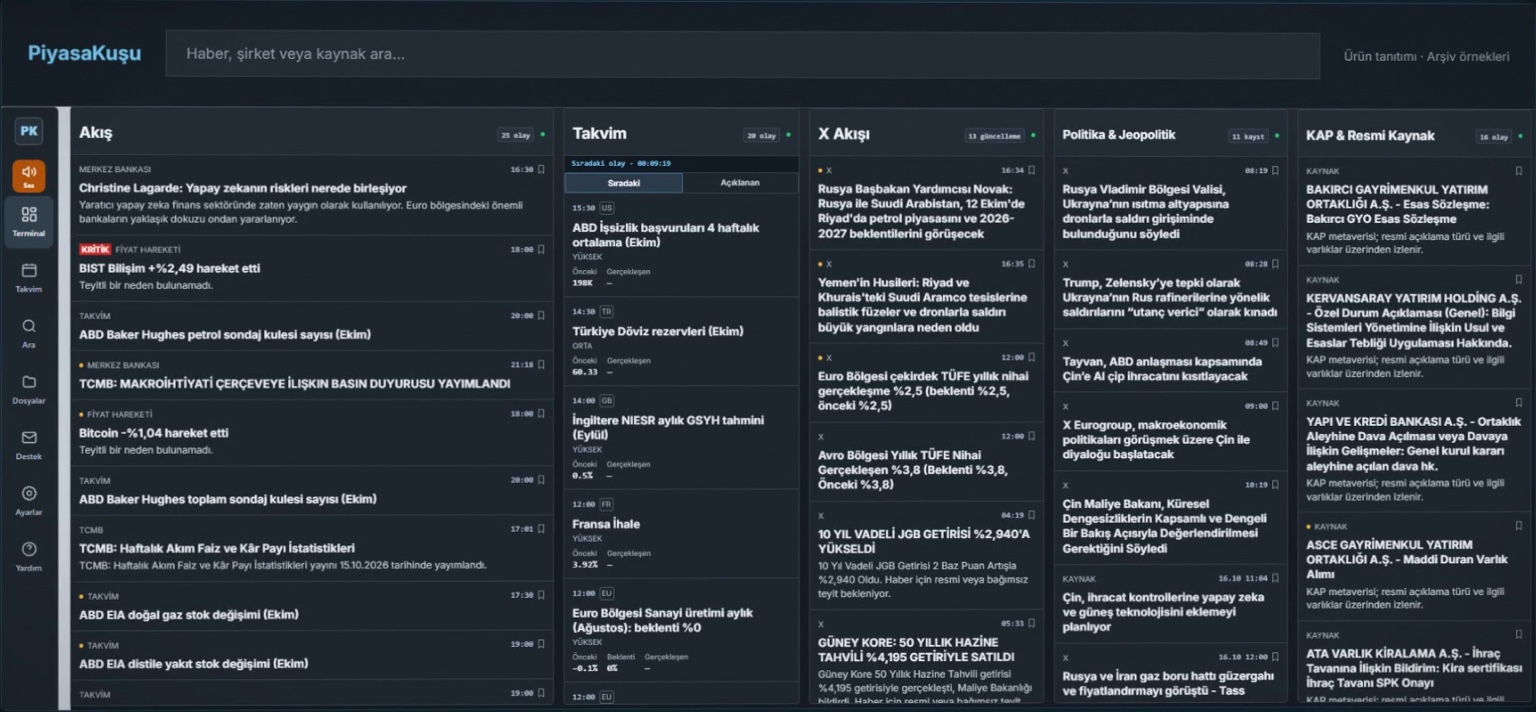Bookmark KERVANSARAY YATIRIM HOLDİNG disclosure
This screenshot has height=712, width=1536.
[x=1519, y=280]
